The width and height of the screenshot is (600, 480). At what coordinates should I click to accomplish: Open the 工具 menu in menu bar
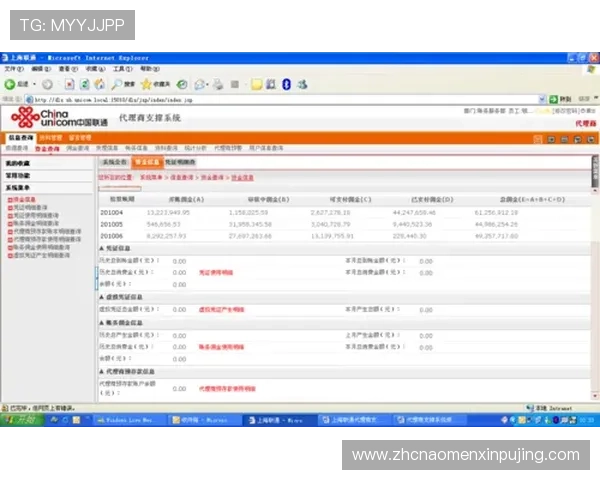click(120, 69)
